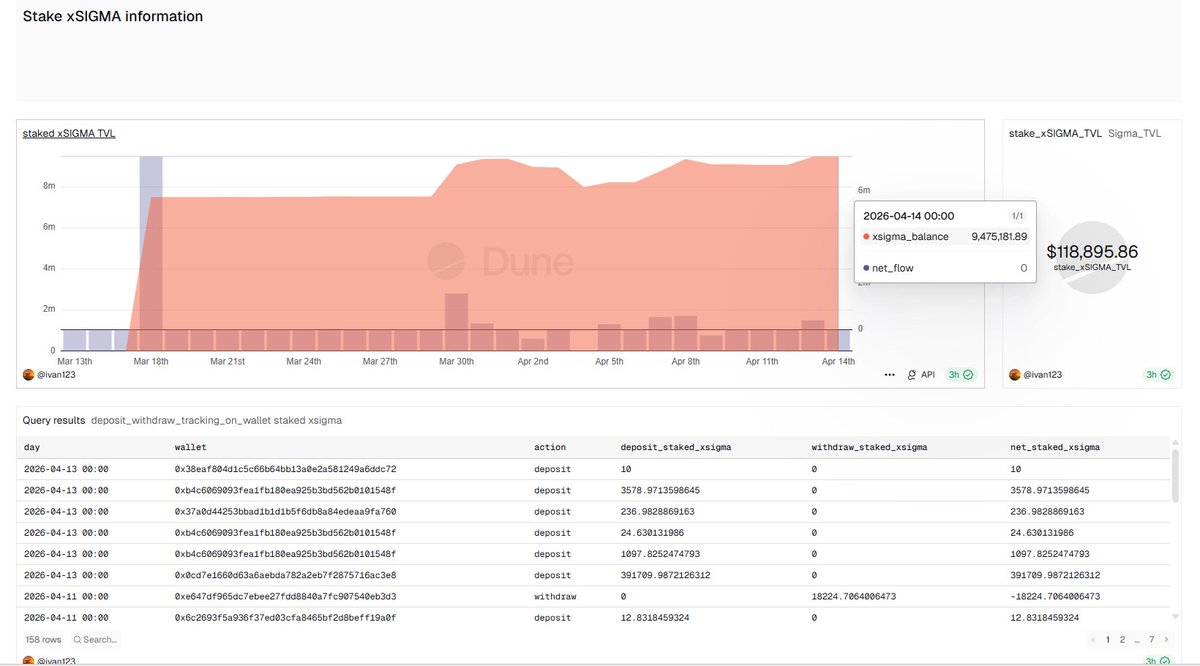The height and width of the screenshot is (666, 1200).
Task: Click the 3h refresh badge under the staked xSIGMA chart
Action: click(961, 375)
